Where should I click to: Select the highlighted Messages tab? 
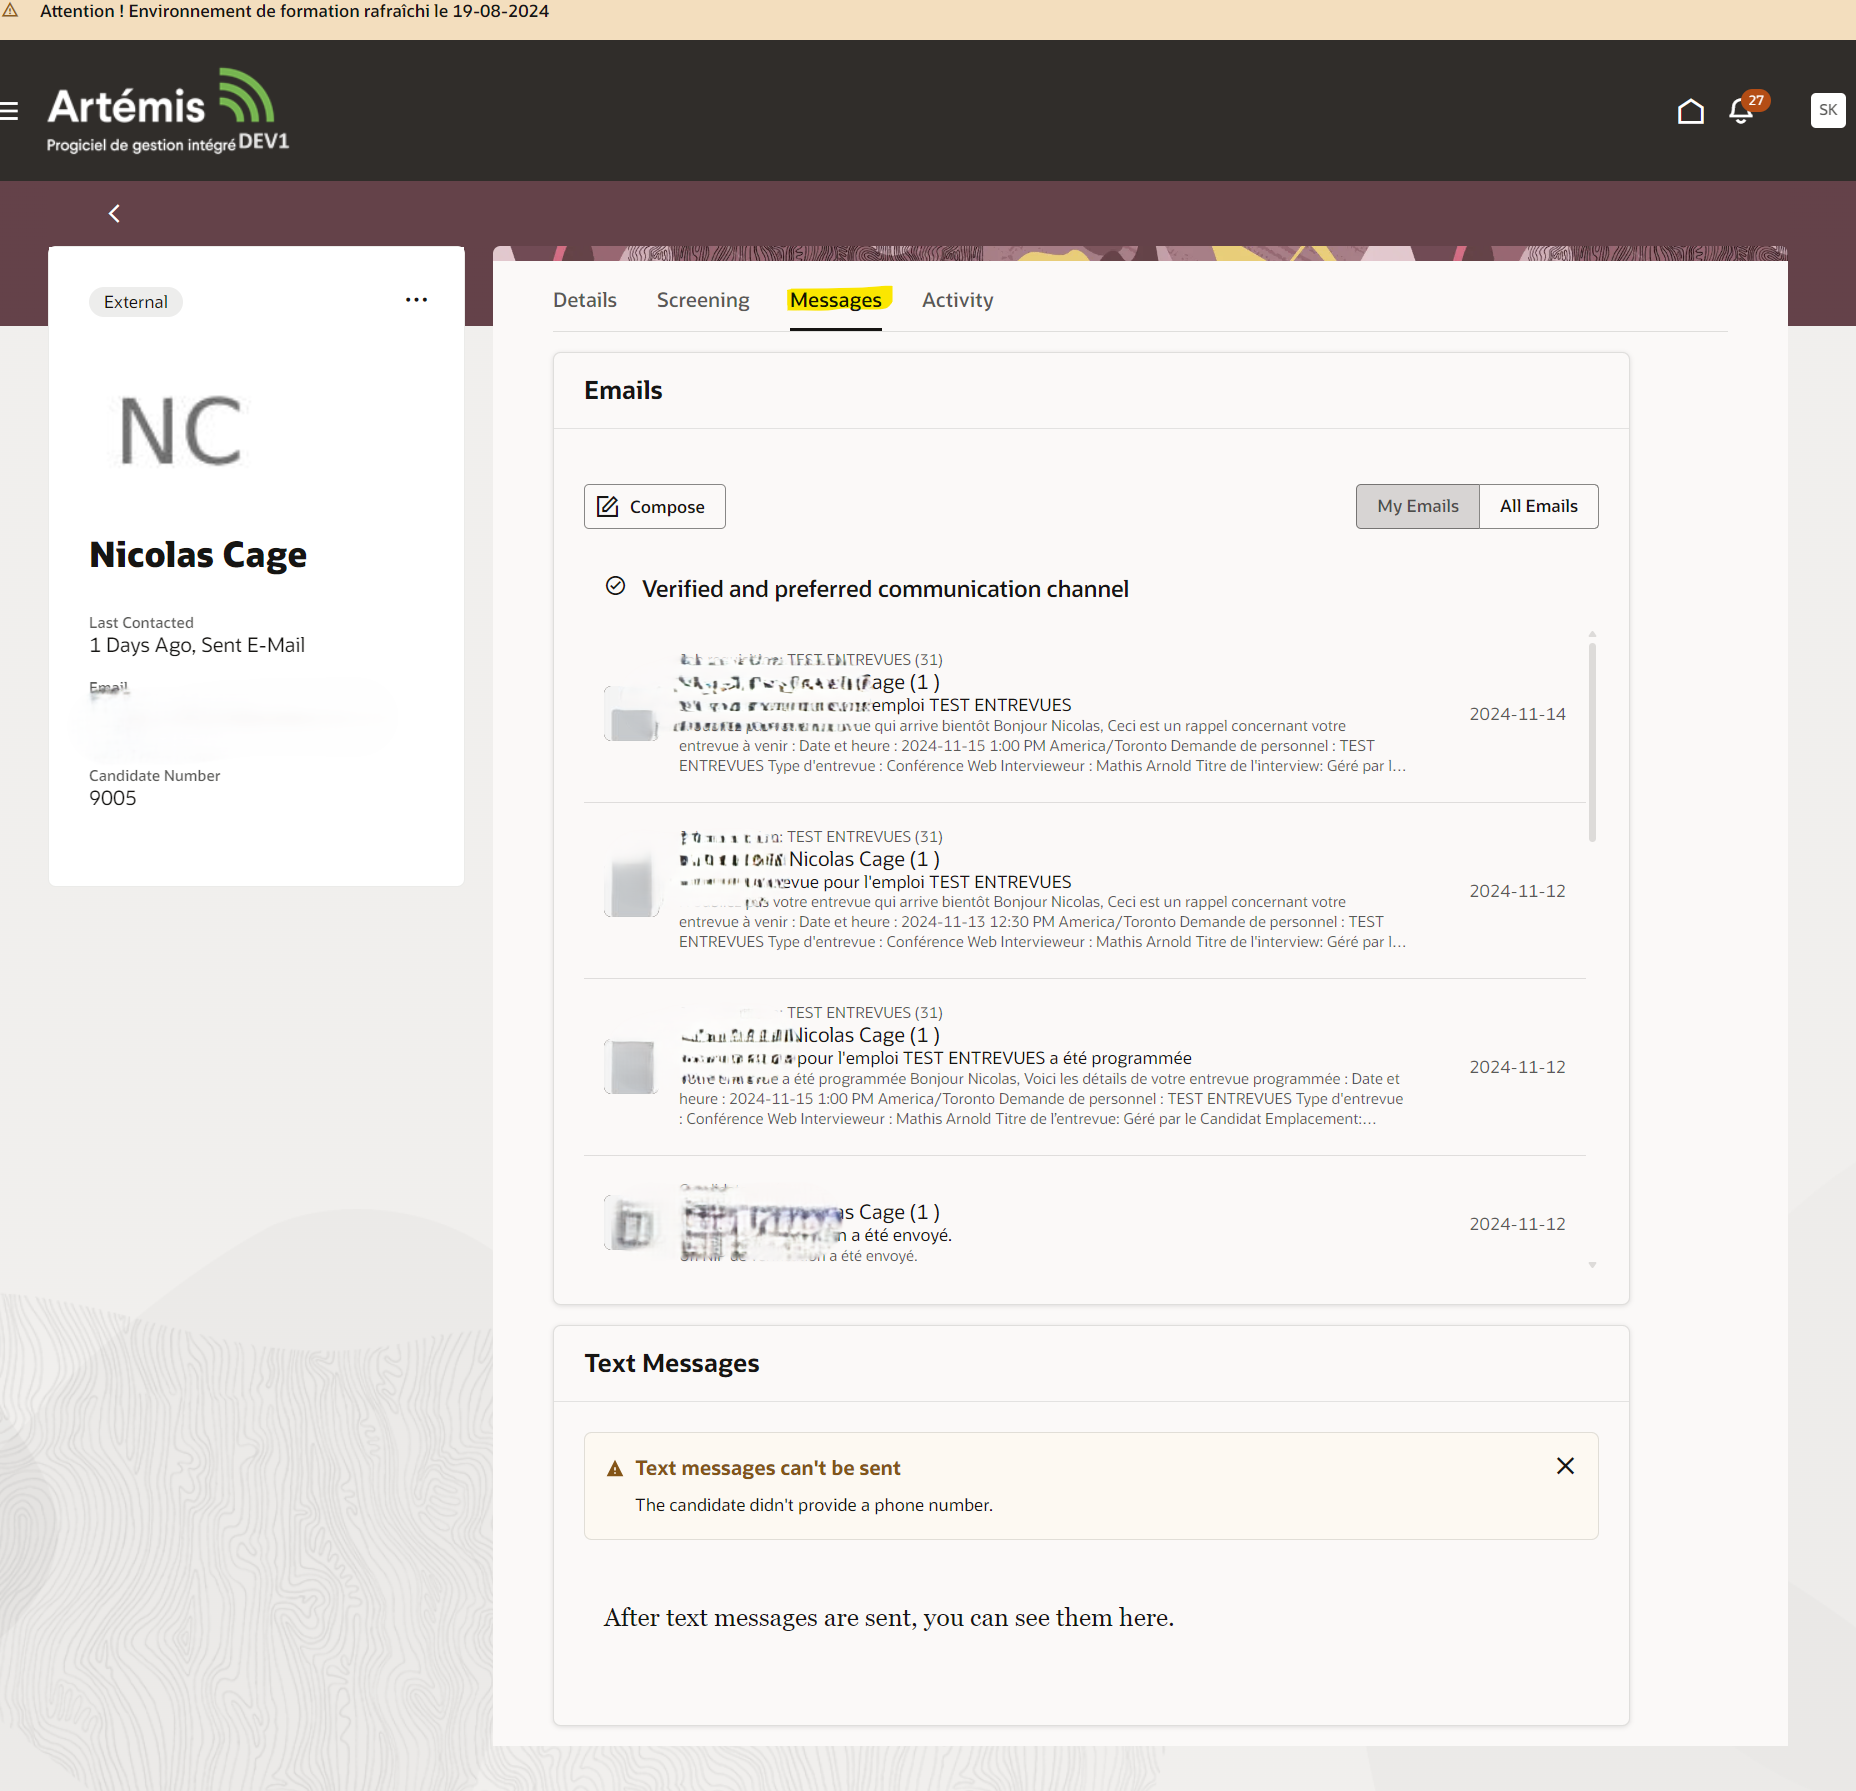(x=837, y=299)
